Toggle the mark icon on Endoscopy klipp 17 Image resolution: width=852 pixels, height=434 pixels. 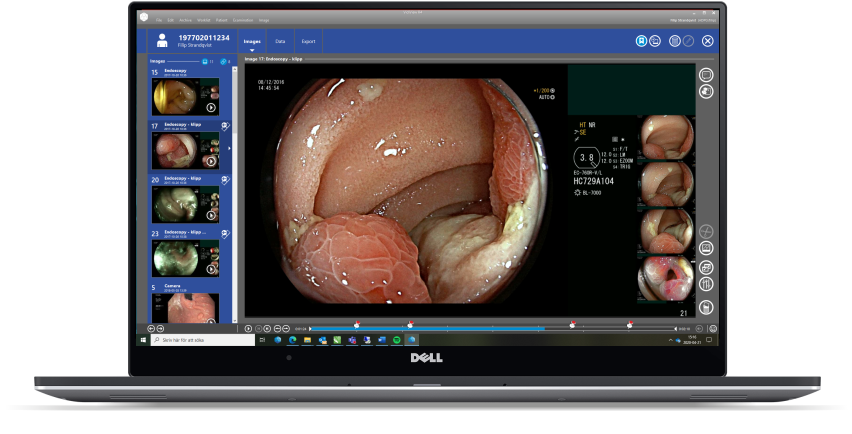(x=224, y=126)
